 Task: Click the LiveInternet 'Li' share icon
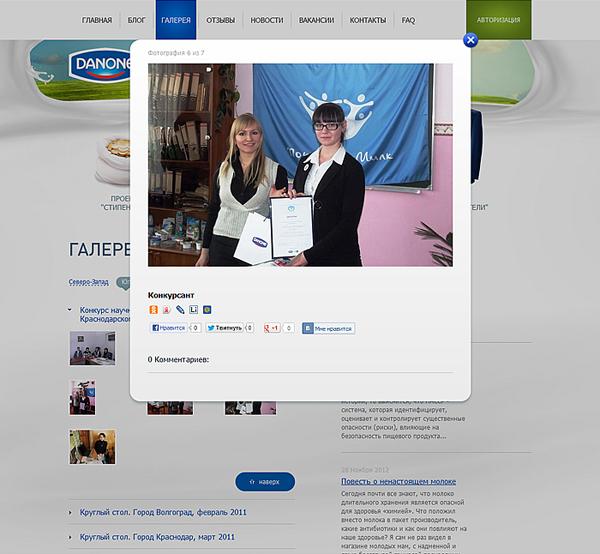[193, 310]
